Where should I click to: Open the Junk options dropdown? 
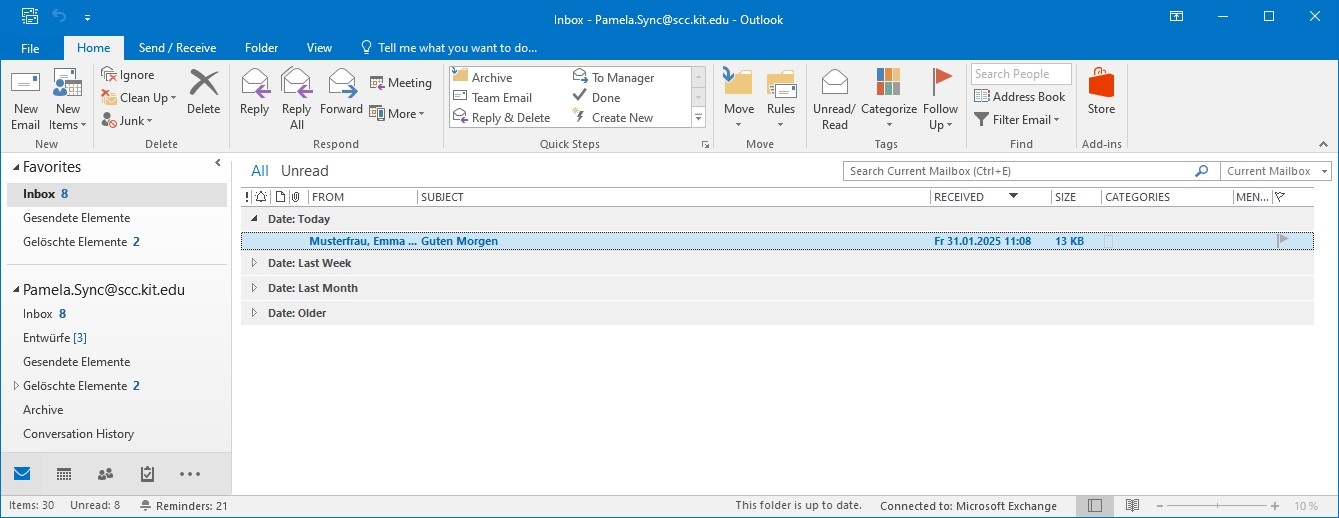tap(127, 120)
